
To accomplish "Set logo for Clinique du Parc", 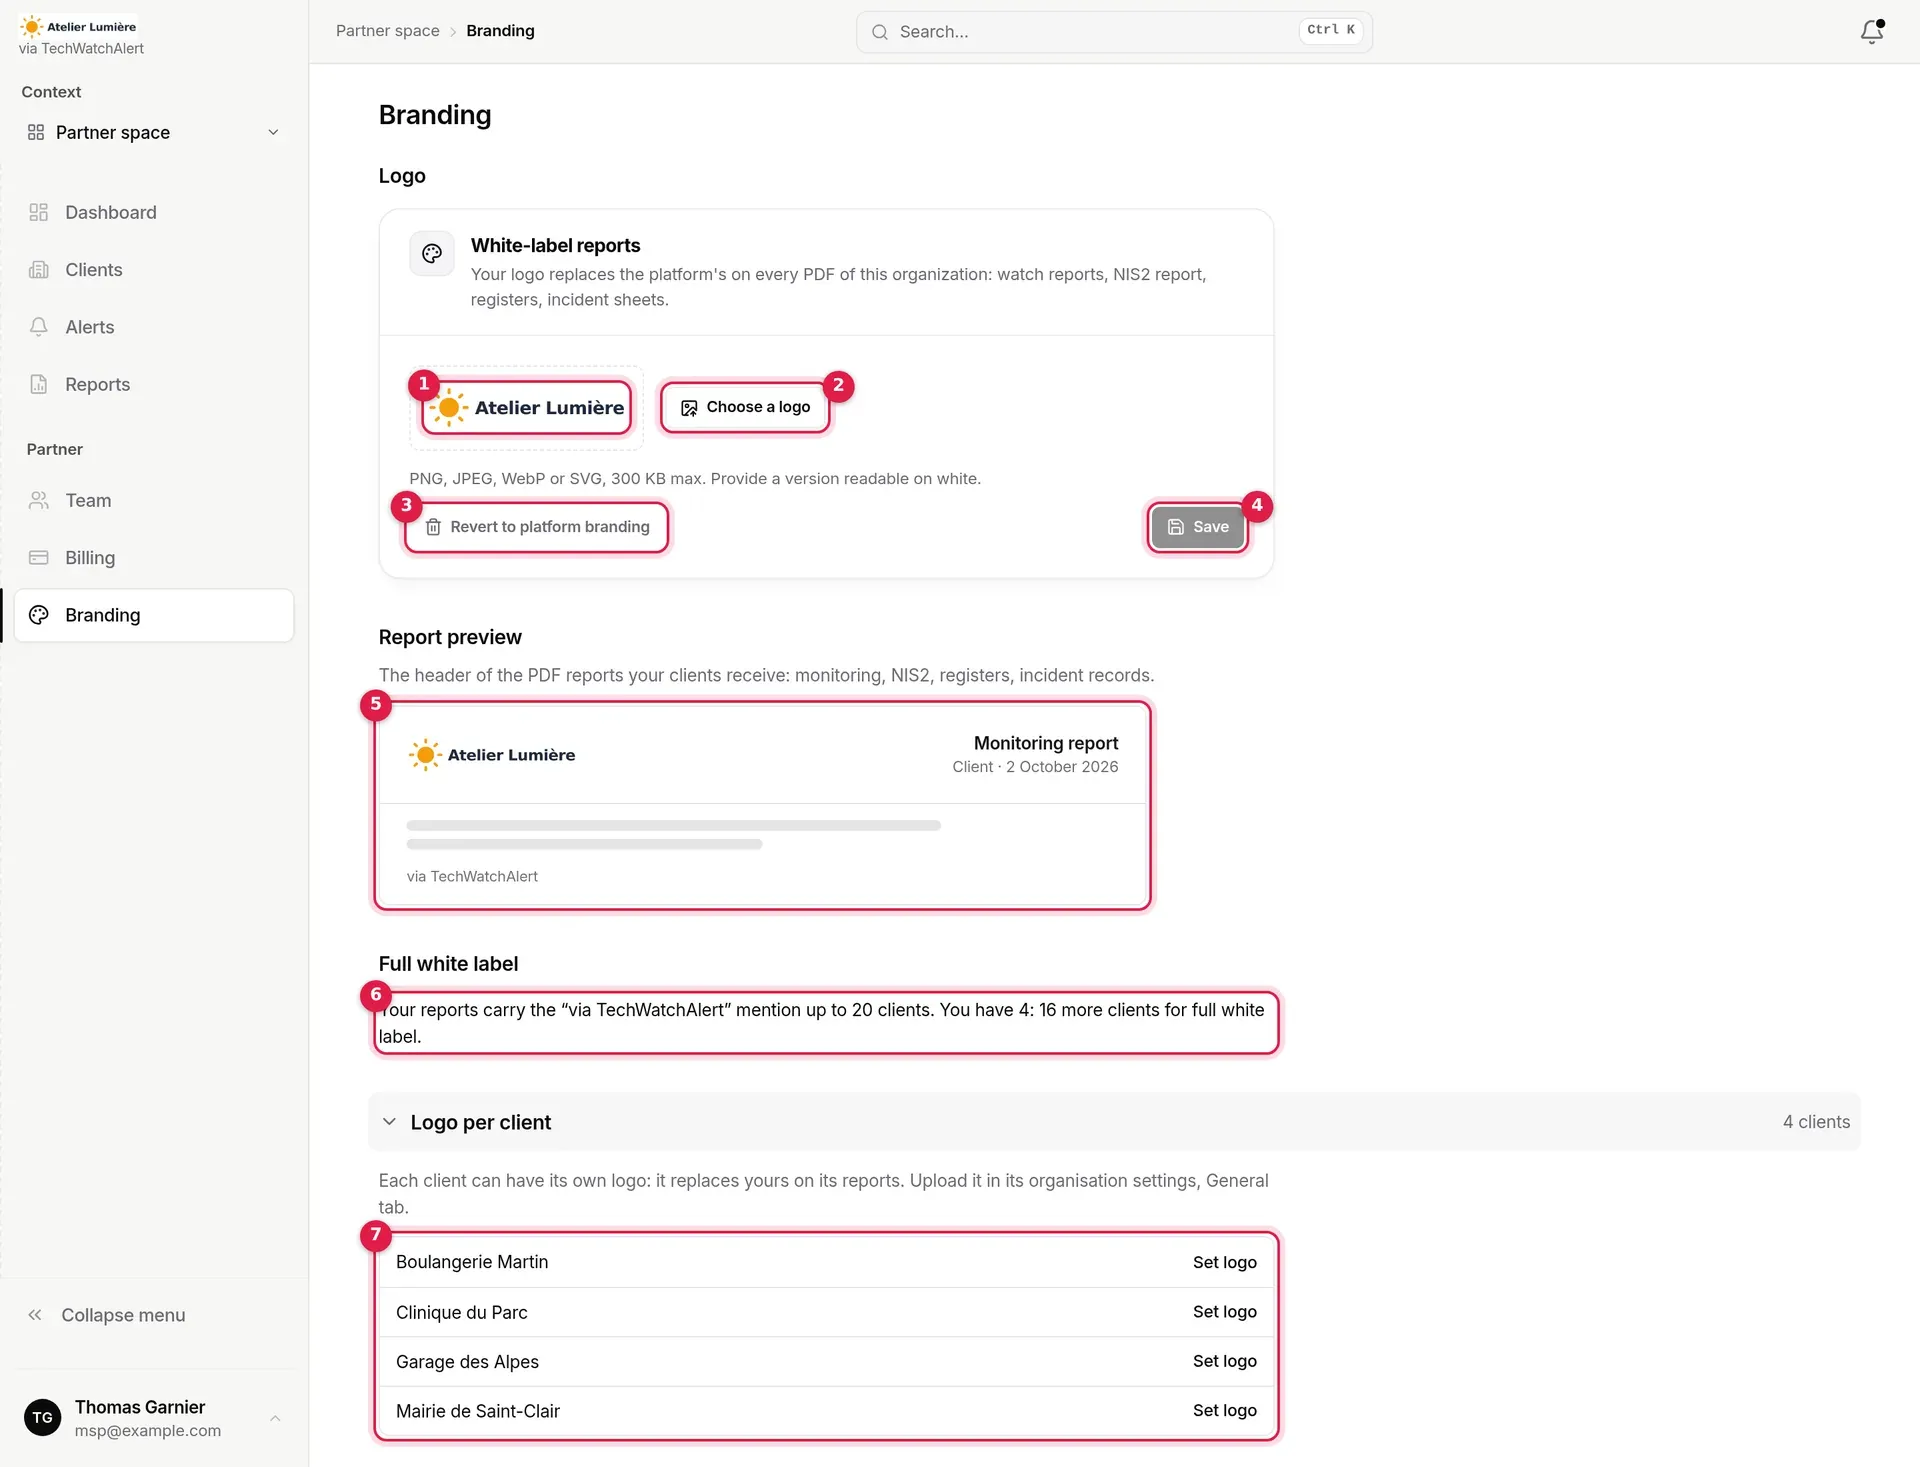I will tap(1224, 1311).
